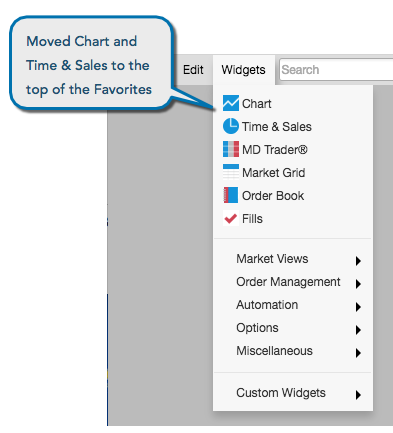
Task: Select the MD Trader® menu entry
Action: click(x=275, y=150)
